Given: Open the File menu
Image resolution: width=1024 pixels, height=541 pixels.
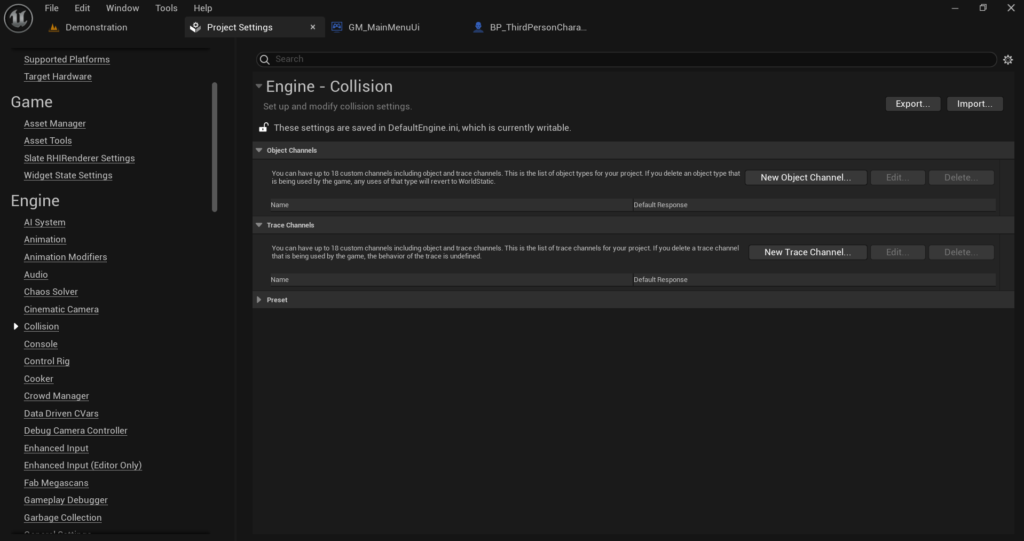Looking at the screenshot, I should coord(52,8).
